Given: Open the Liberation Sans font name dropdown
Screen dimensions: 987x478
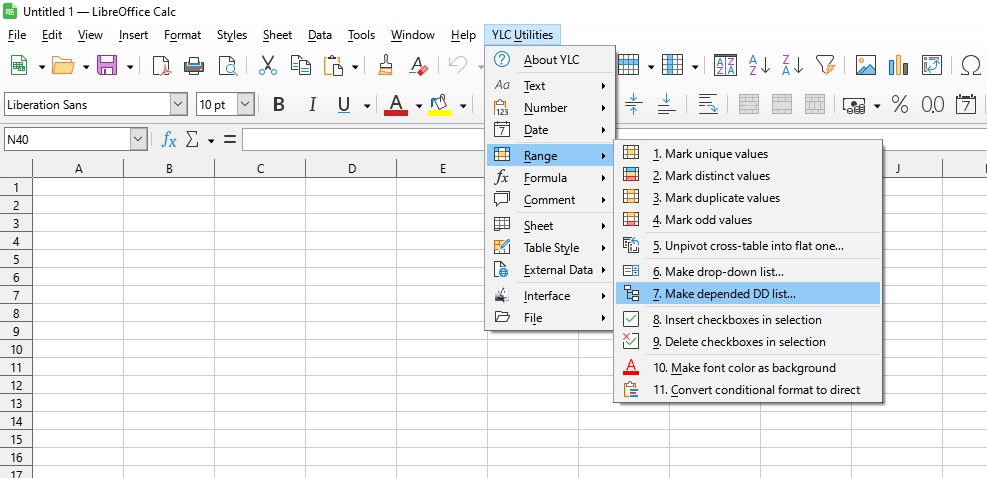Looking at the screenshot, I should pyautogui.click(x=179, y=105).
